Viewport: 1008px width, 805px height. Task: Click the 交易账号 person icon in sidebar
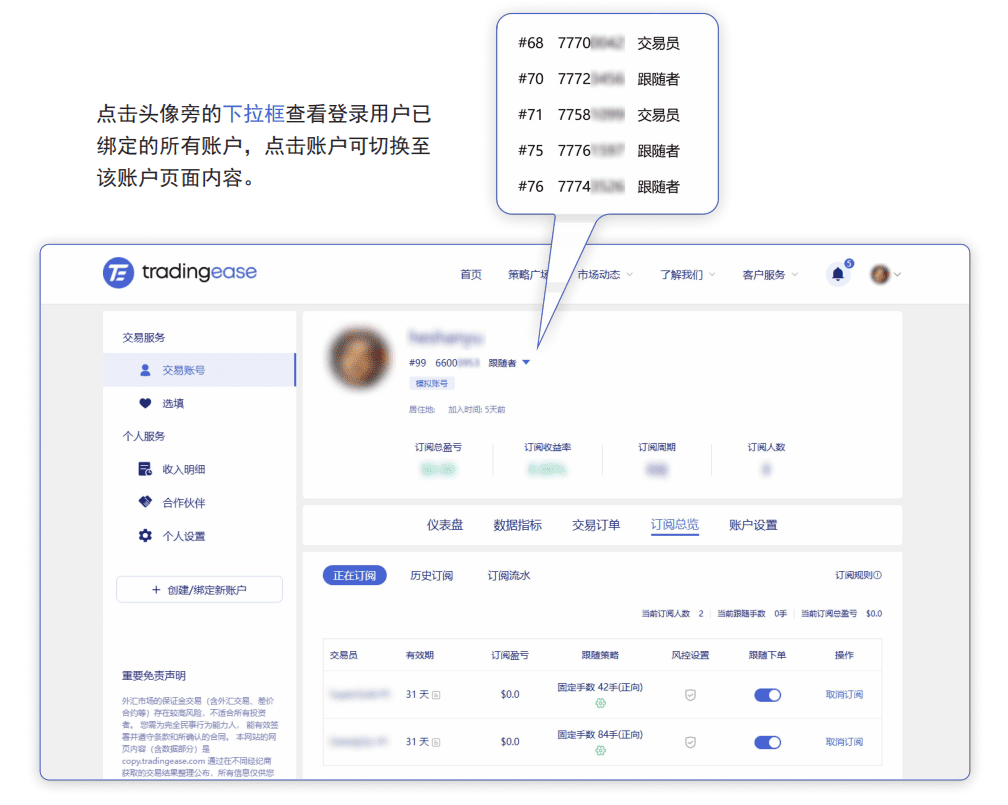pos(145,370)
